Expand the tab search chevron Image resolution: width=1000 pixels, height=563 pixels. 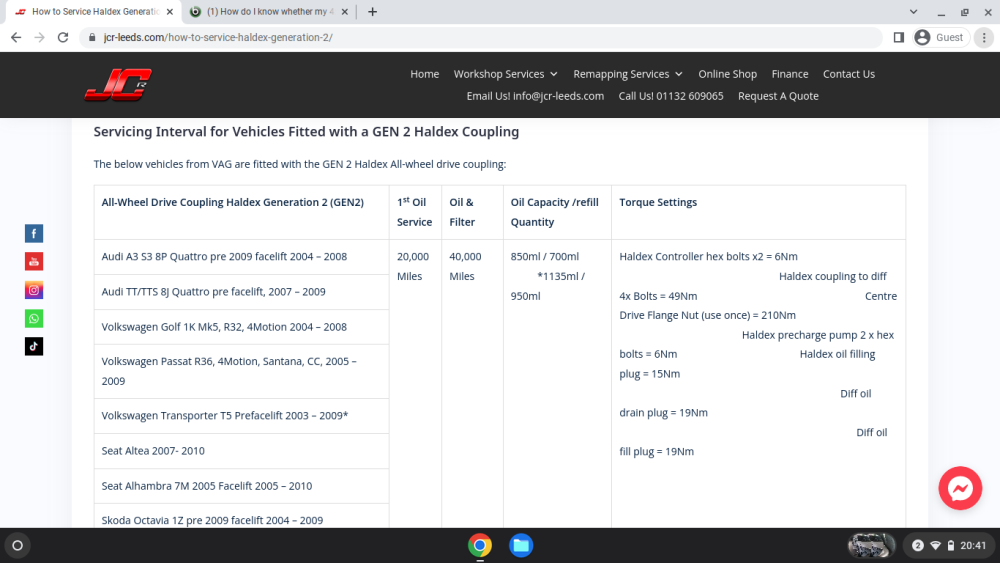pos(913,11)
